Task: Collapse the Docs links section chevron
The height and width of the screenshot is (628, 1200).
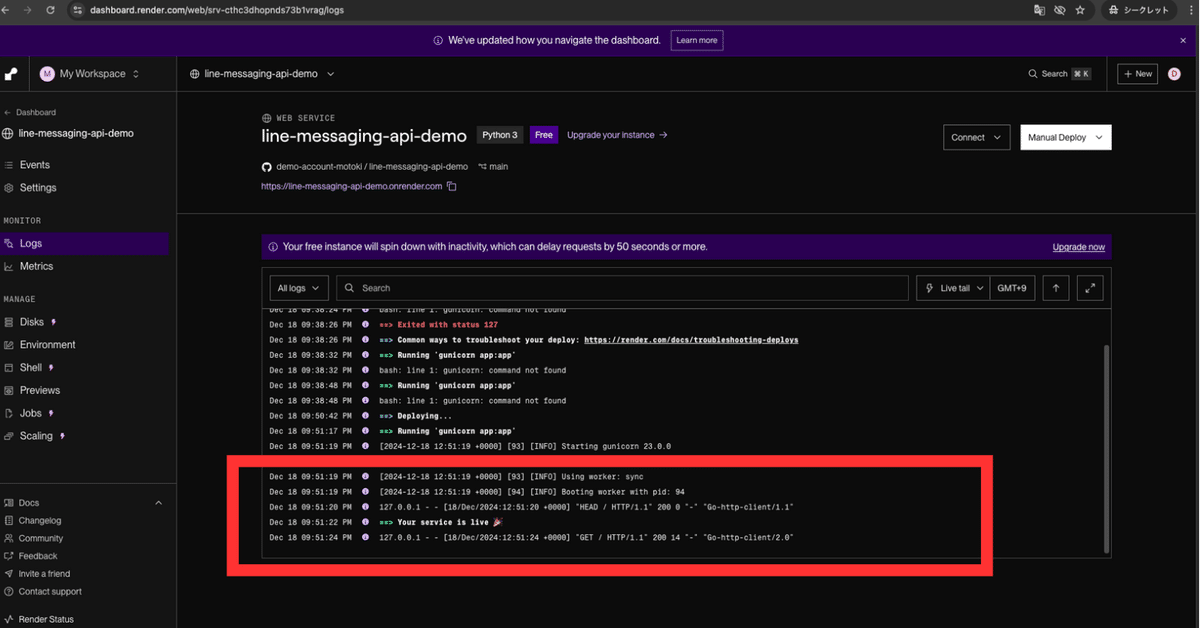Action: click(x=158, y=503)
